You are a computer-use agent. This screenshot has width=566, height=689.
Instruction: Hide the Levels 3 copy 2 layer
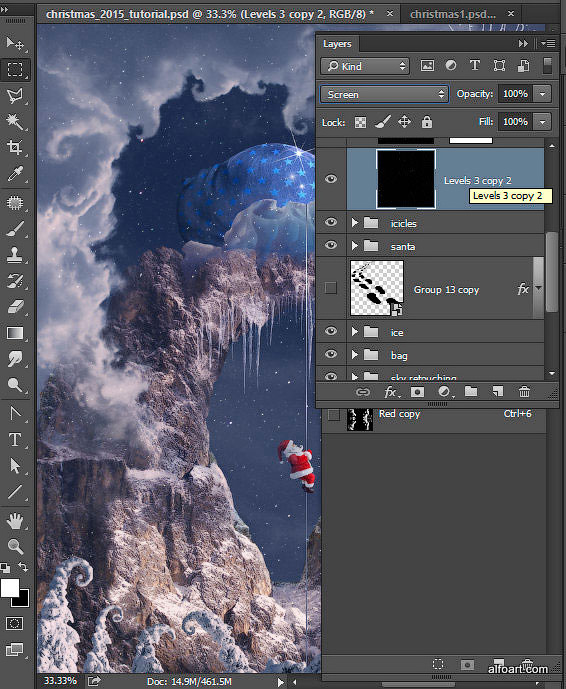click(x=331, y=179)
